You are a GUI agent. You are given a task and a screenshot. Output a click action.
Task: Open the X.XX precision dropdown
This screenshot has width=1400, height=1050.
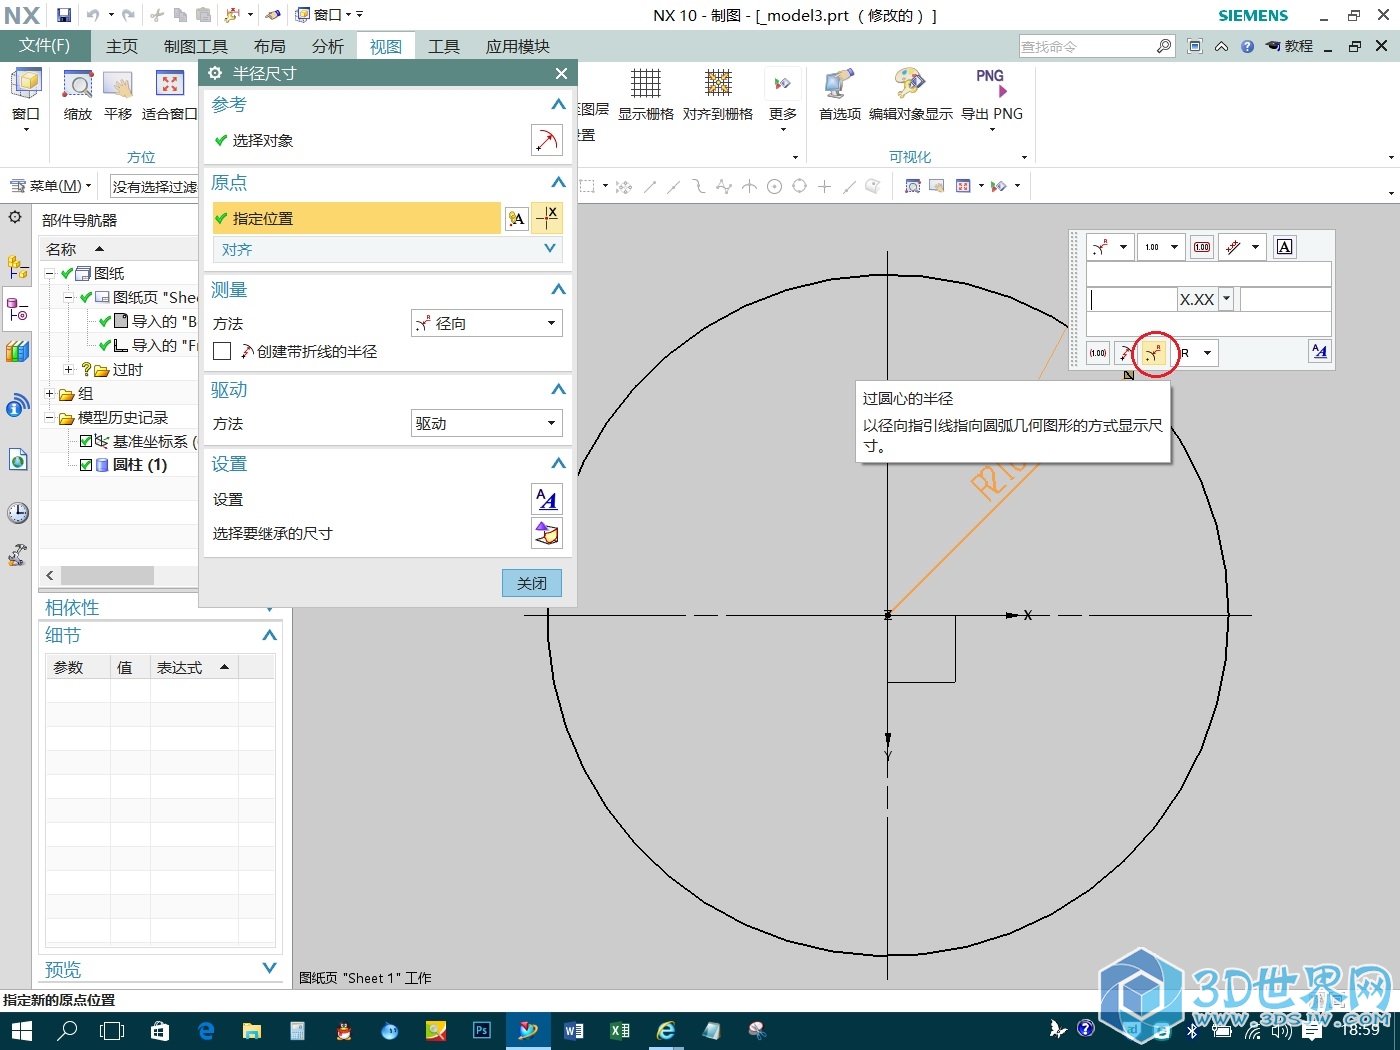click(1226, 299)
